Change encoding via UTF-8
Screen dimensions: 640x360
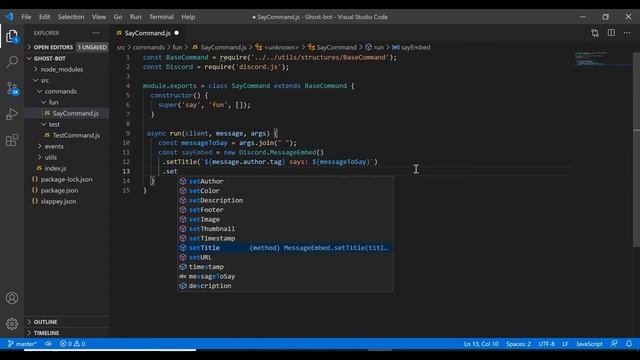tap(547, 344)
